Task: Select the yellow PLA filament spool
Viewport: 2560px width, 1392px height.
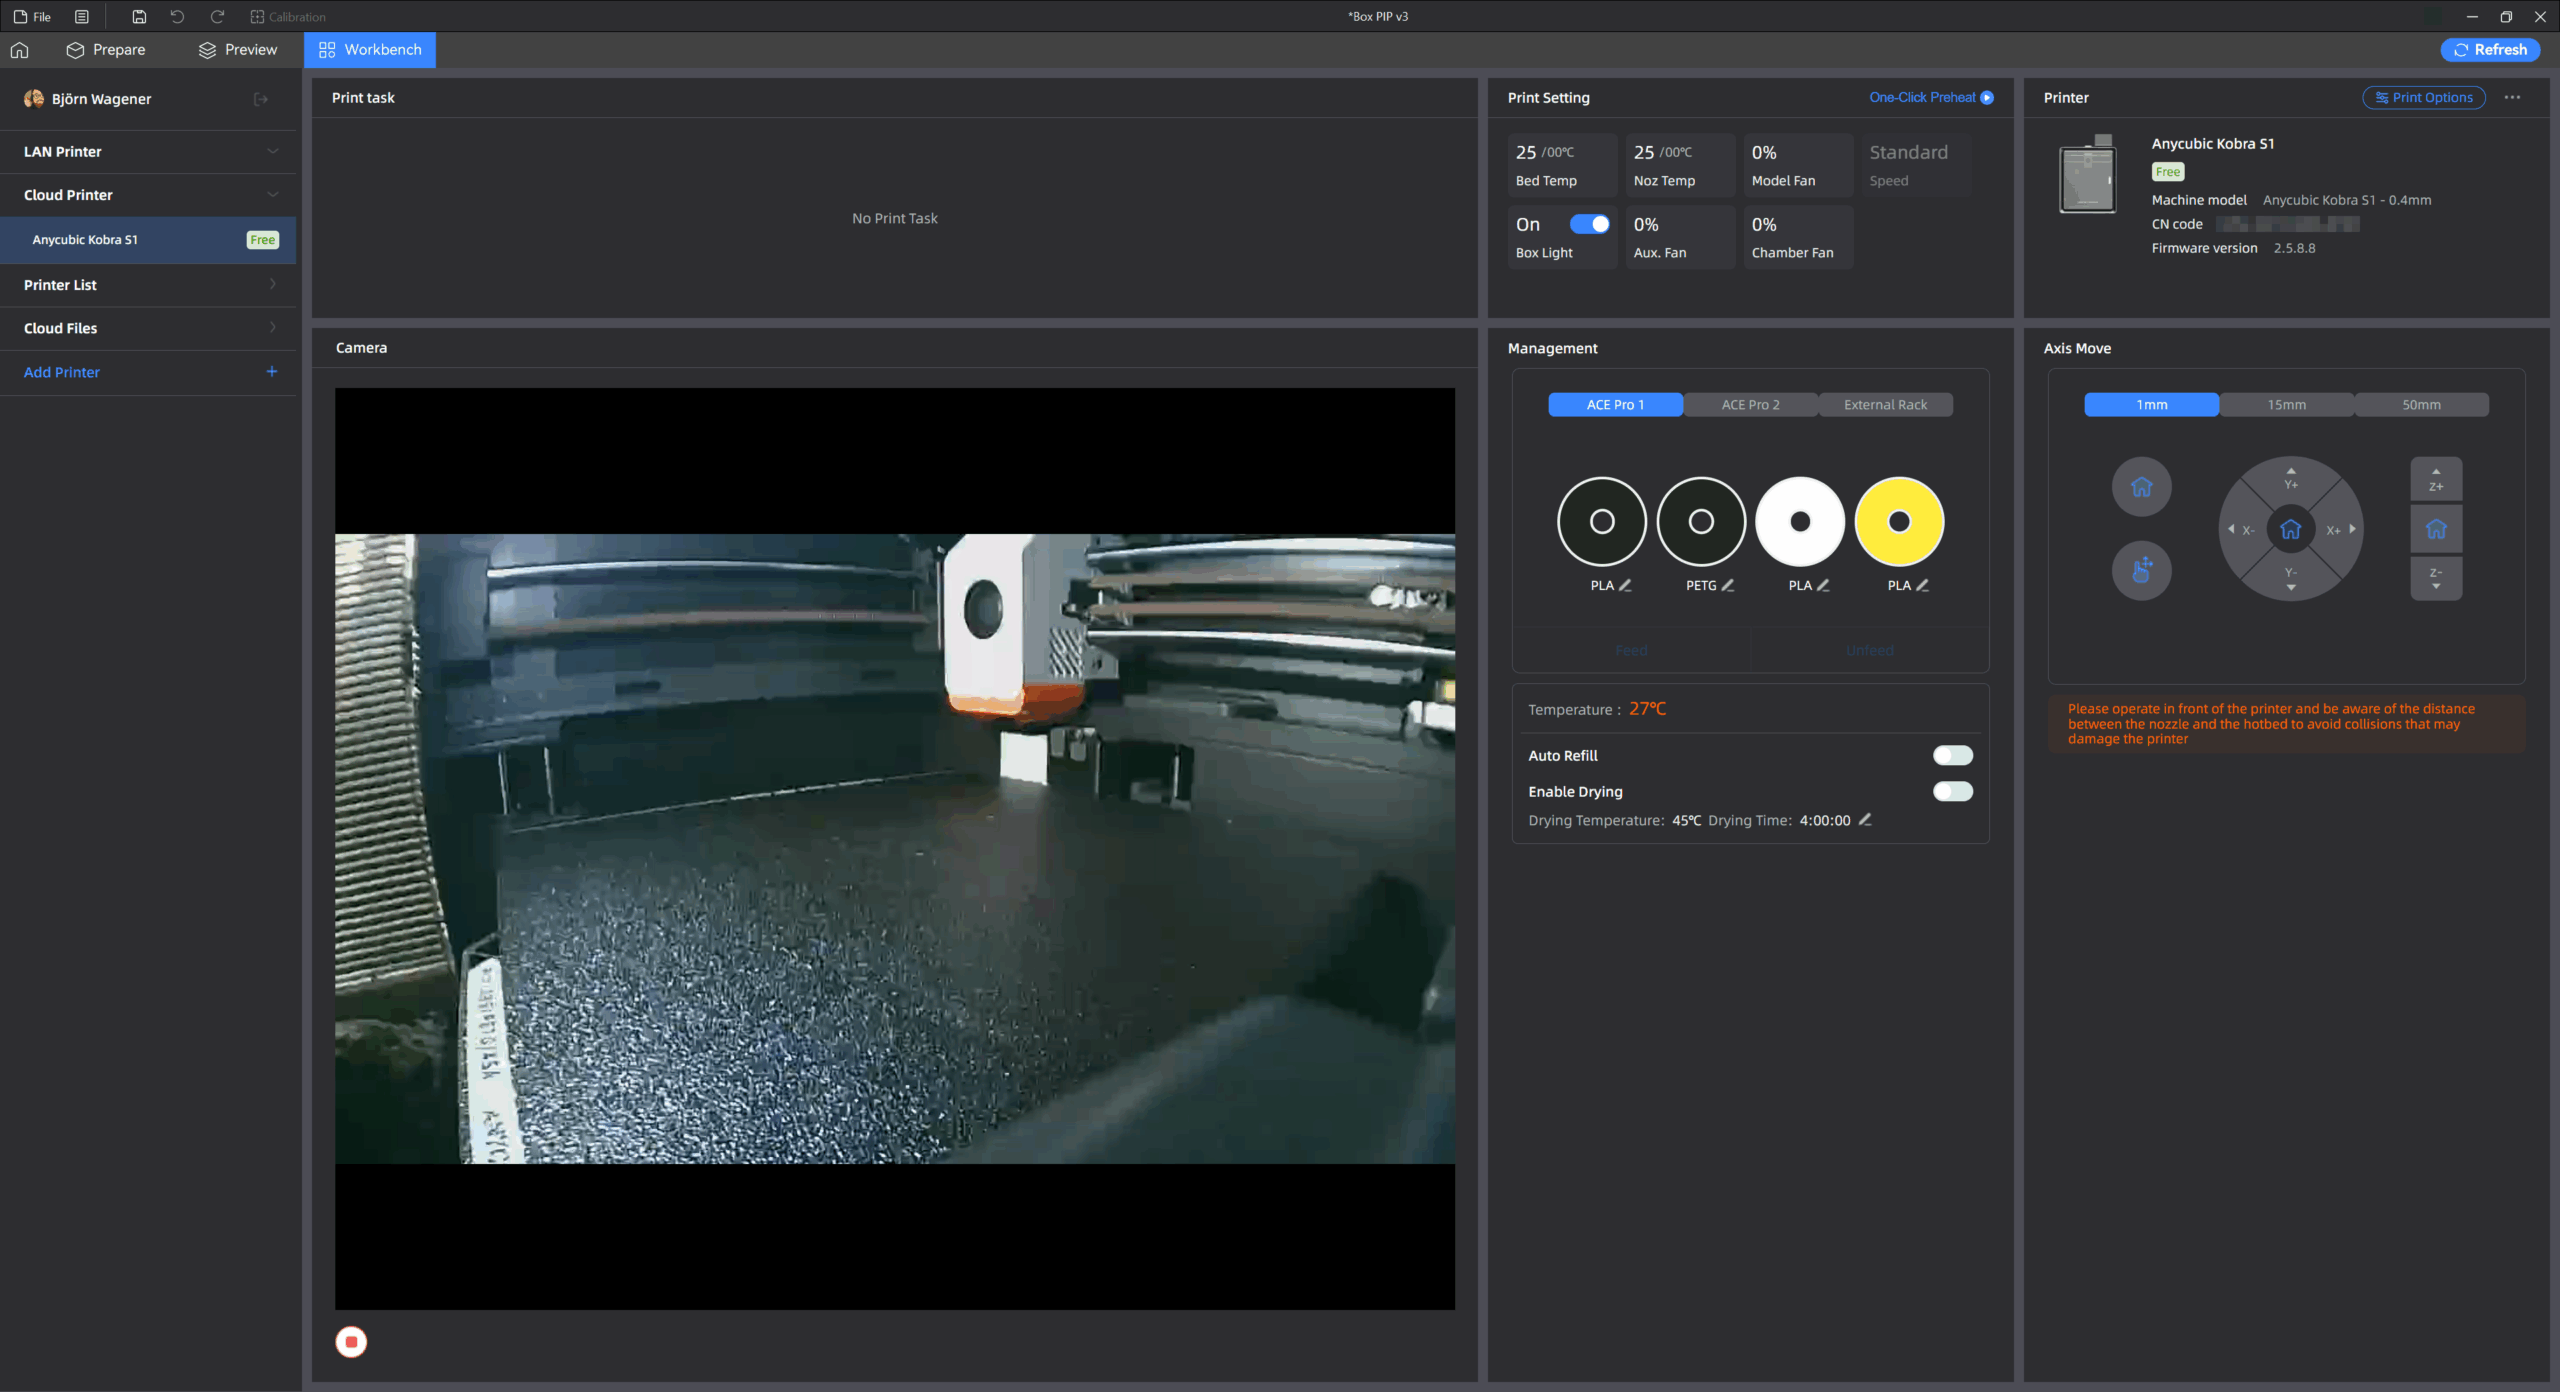Action: [1899, 521]
